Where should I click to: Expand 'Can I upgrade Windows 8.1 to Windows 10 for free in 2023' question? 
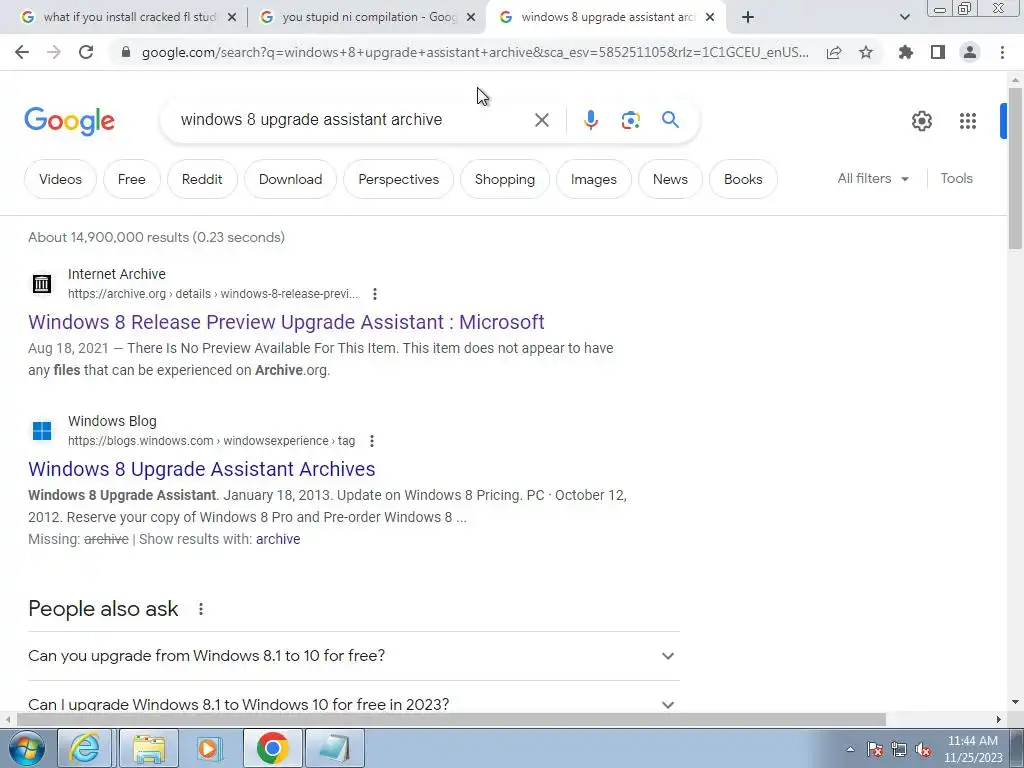(x=353, y=704)
